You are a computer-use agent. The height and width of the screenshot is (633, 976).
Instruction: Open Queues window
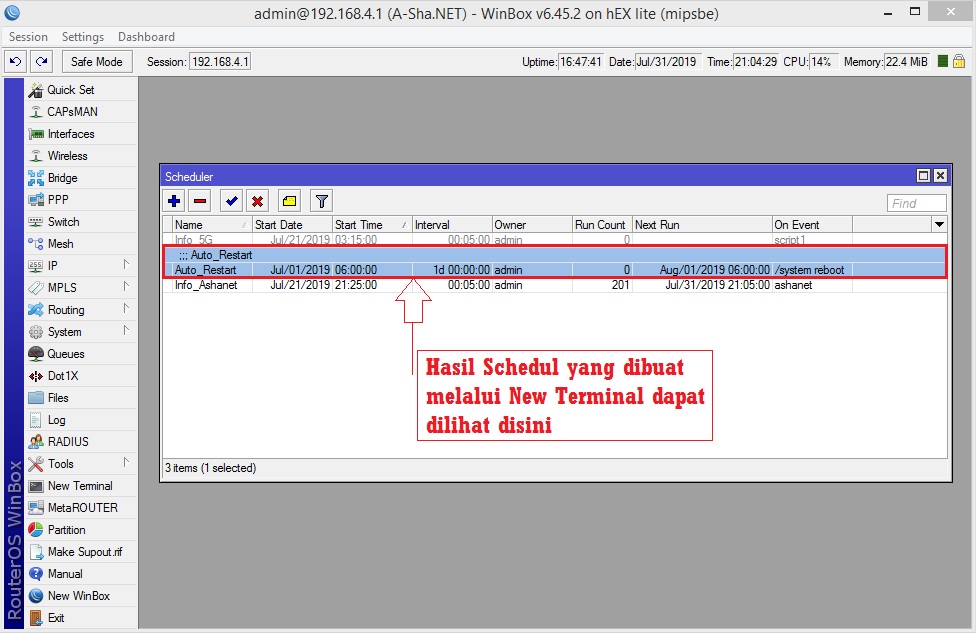pos(65,354)
